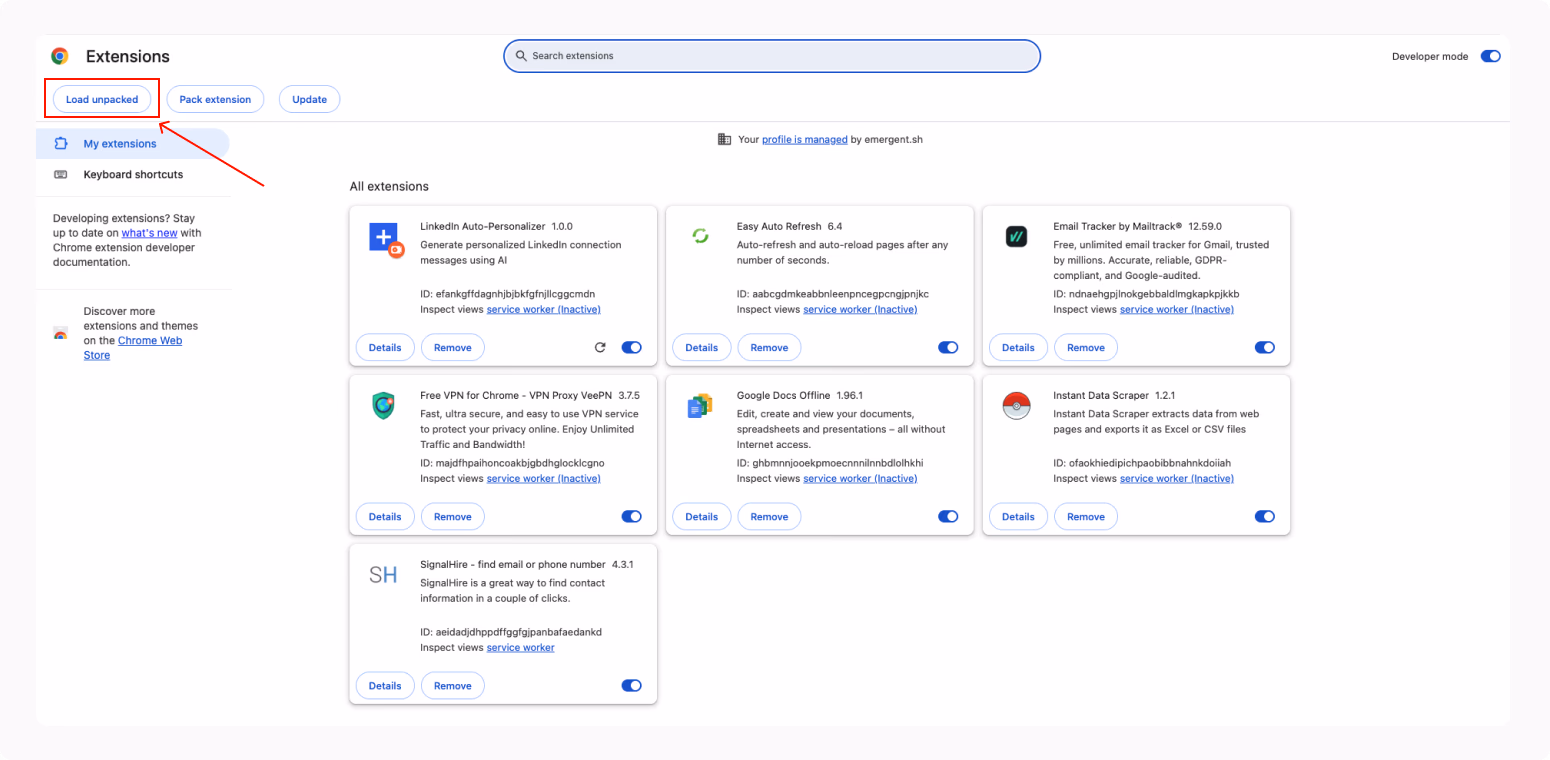Screen dimensions: 1550x760
Task: Click the managed profile building icon
Action: click(x=725, y=139)
